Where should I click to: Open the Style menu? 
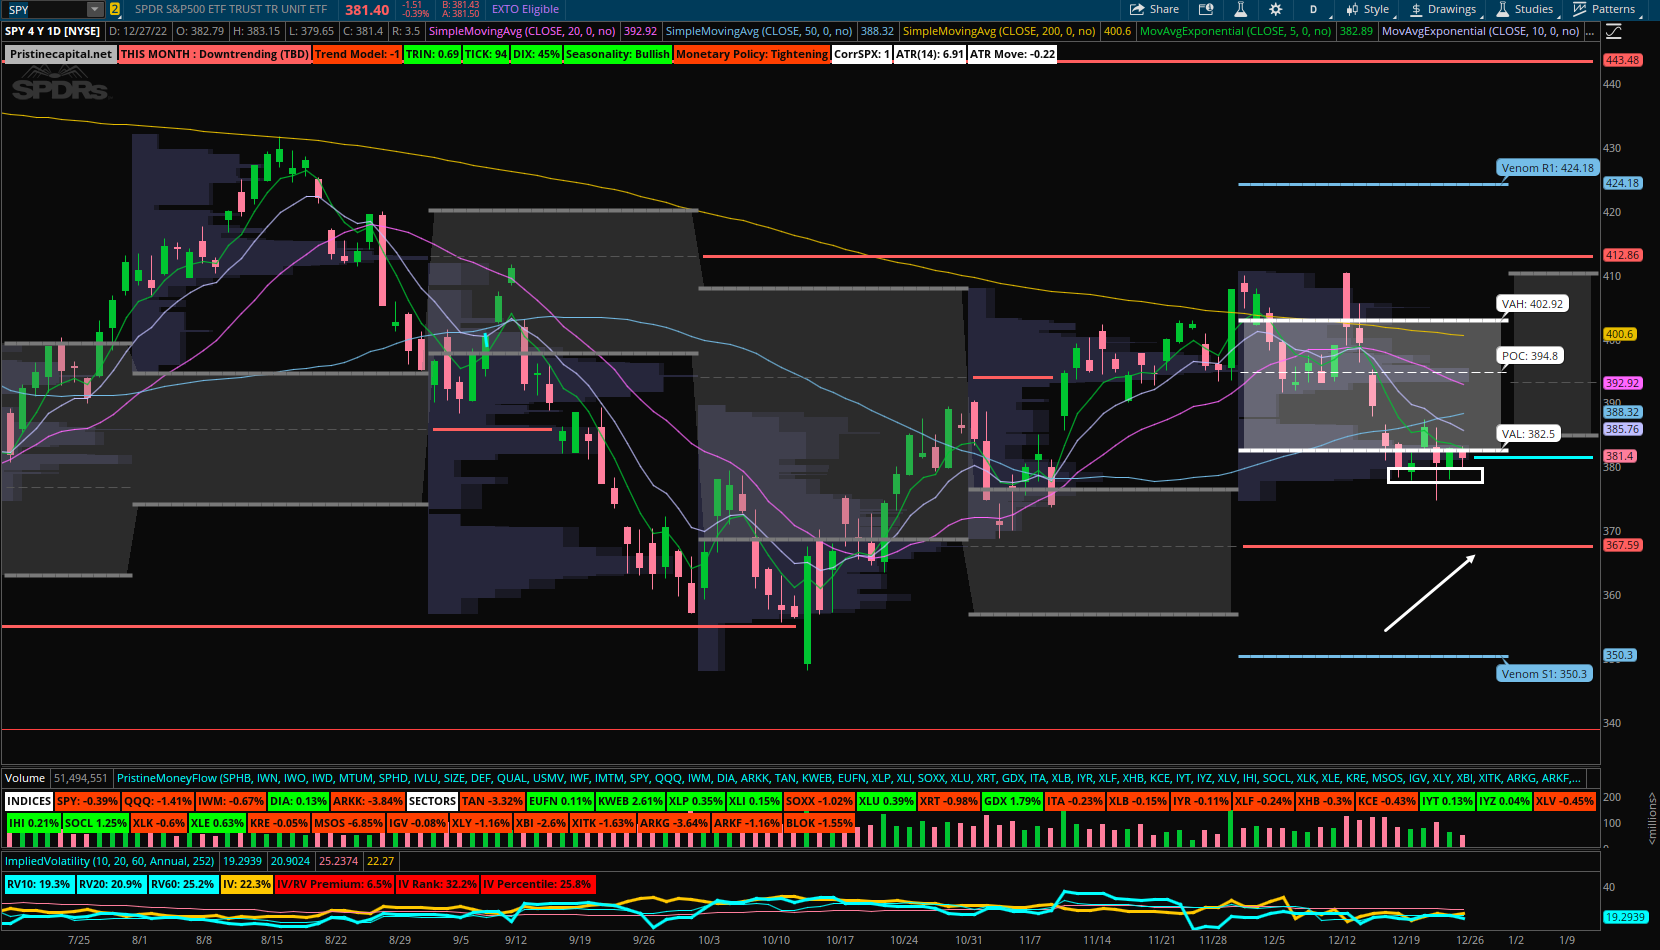click(x=1368, y=9)
